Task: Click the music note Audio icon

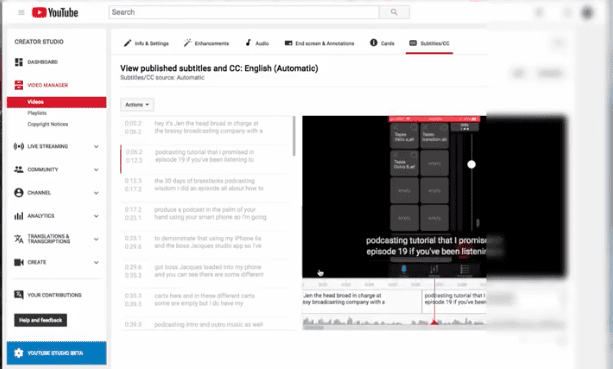Action: (248, 43)
